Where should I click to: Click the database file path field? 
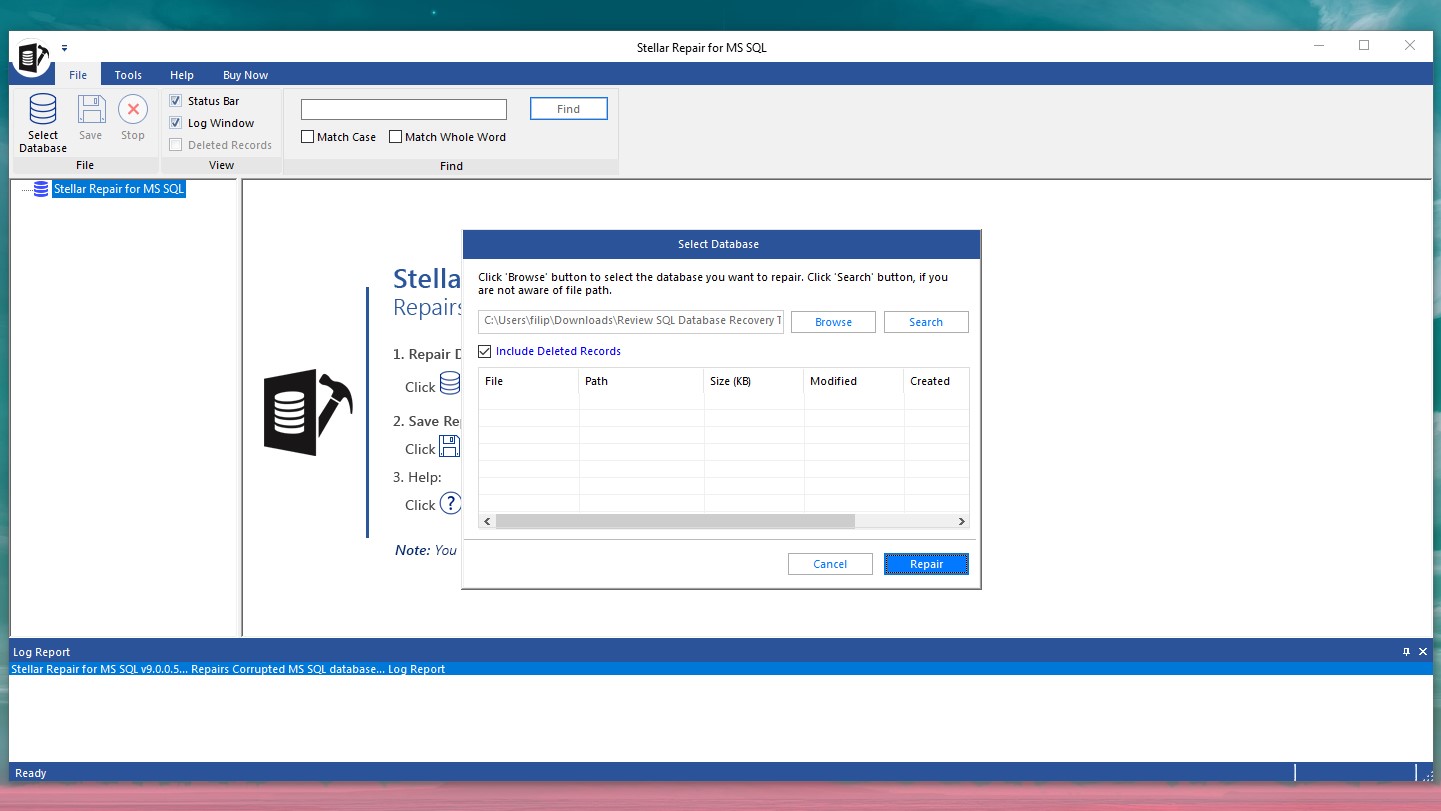(631, 321)
